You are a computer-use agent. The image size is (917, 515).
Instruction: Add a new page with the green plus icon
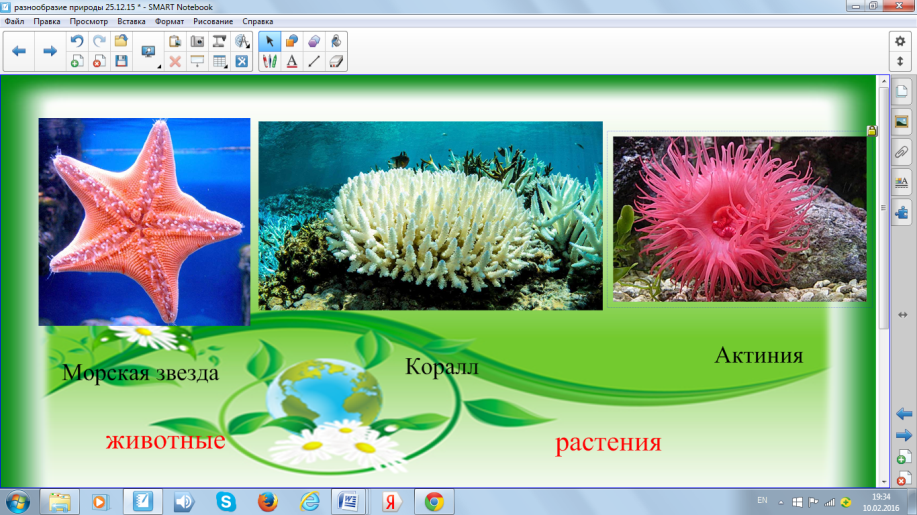tap(77, 61)
